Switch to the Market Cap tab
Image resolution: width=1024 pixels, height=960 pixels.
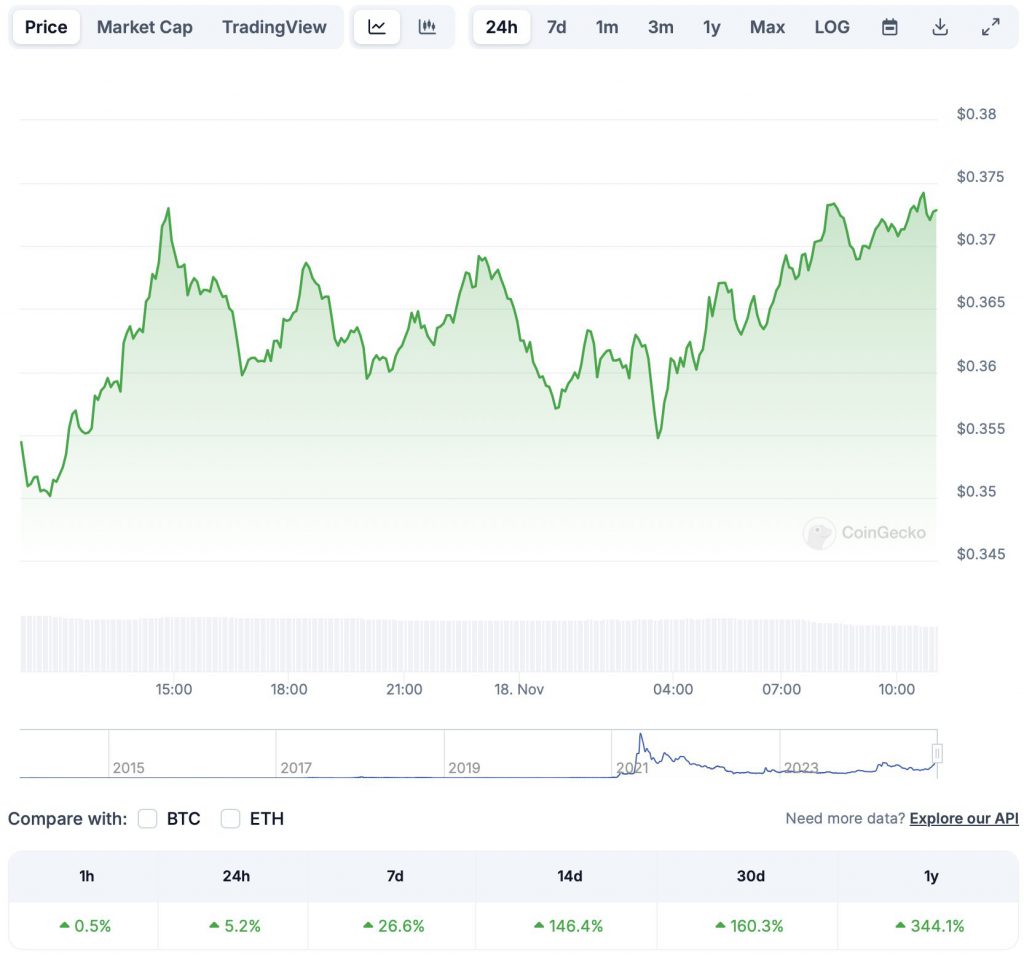(x=144, y=27)
